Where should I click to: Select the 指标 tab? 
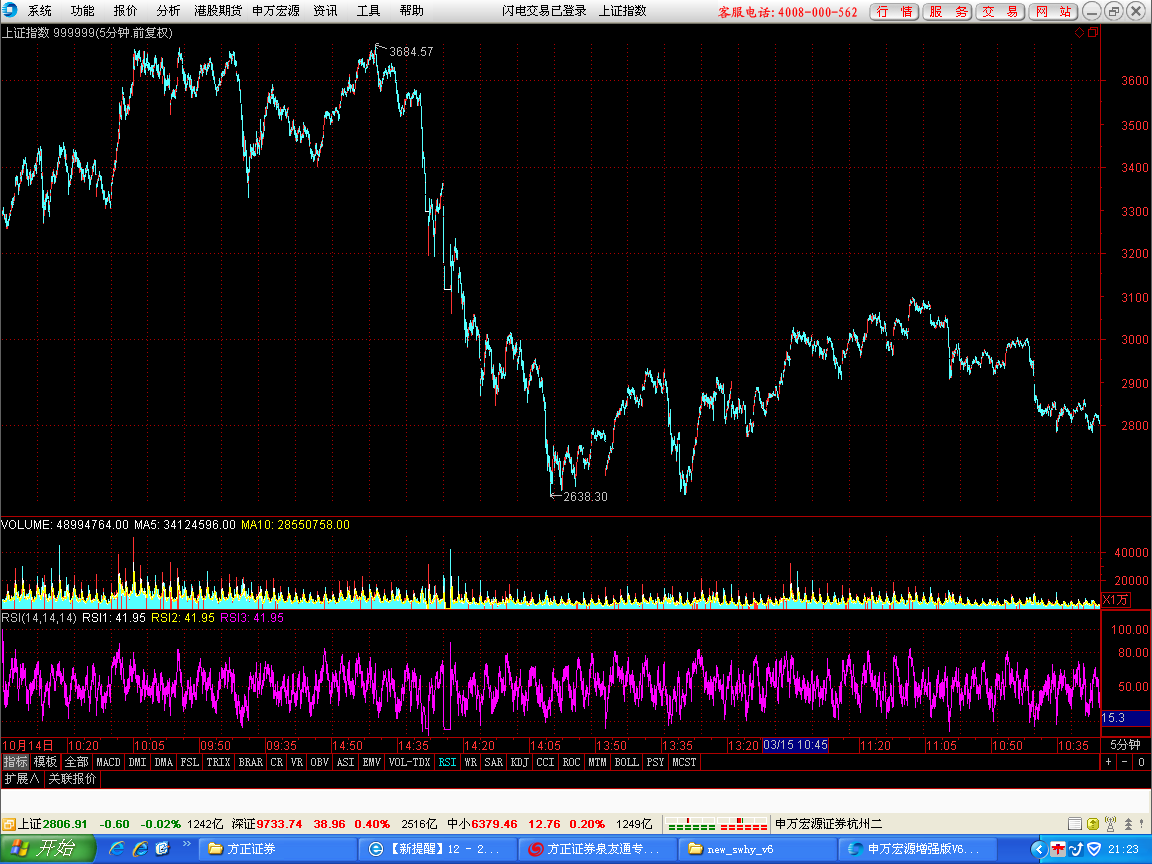(x=15, y=762)
